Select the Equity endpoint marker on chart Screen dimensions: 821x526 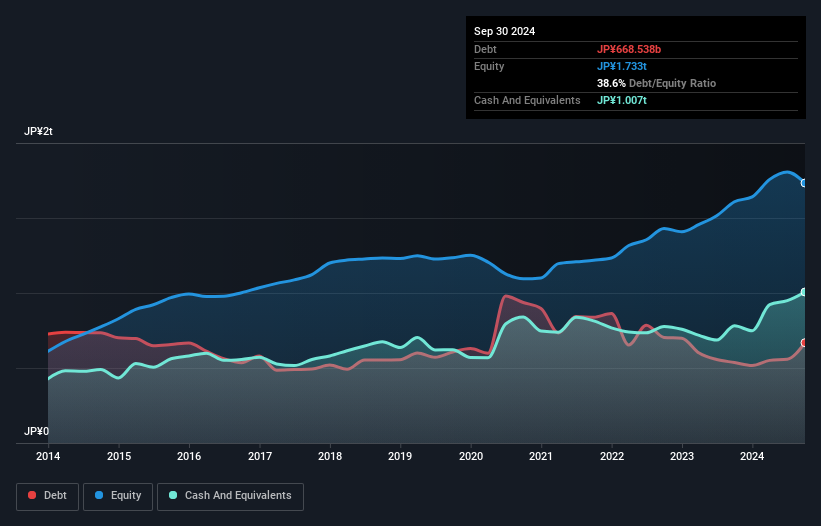coord(804,183)
